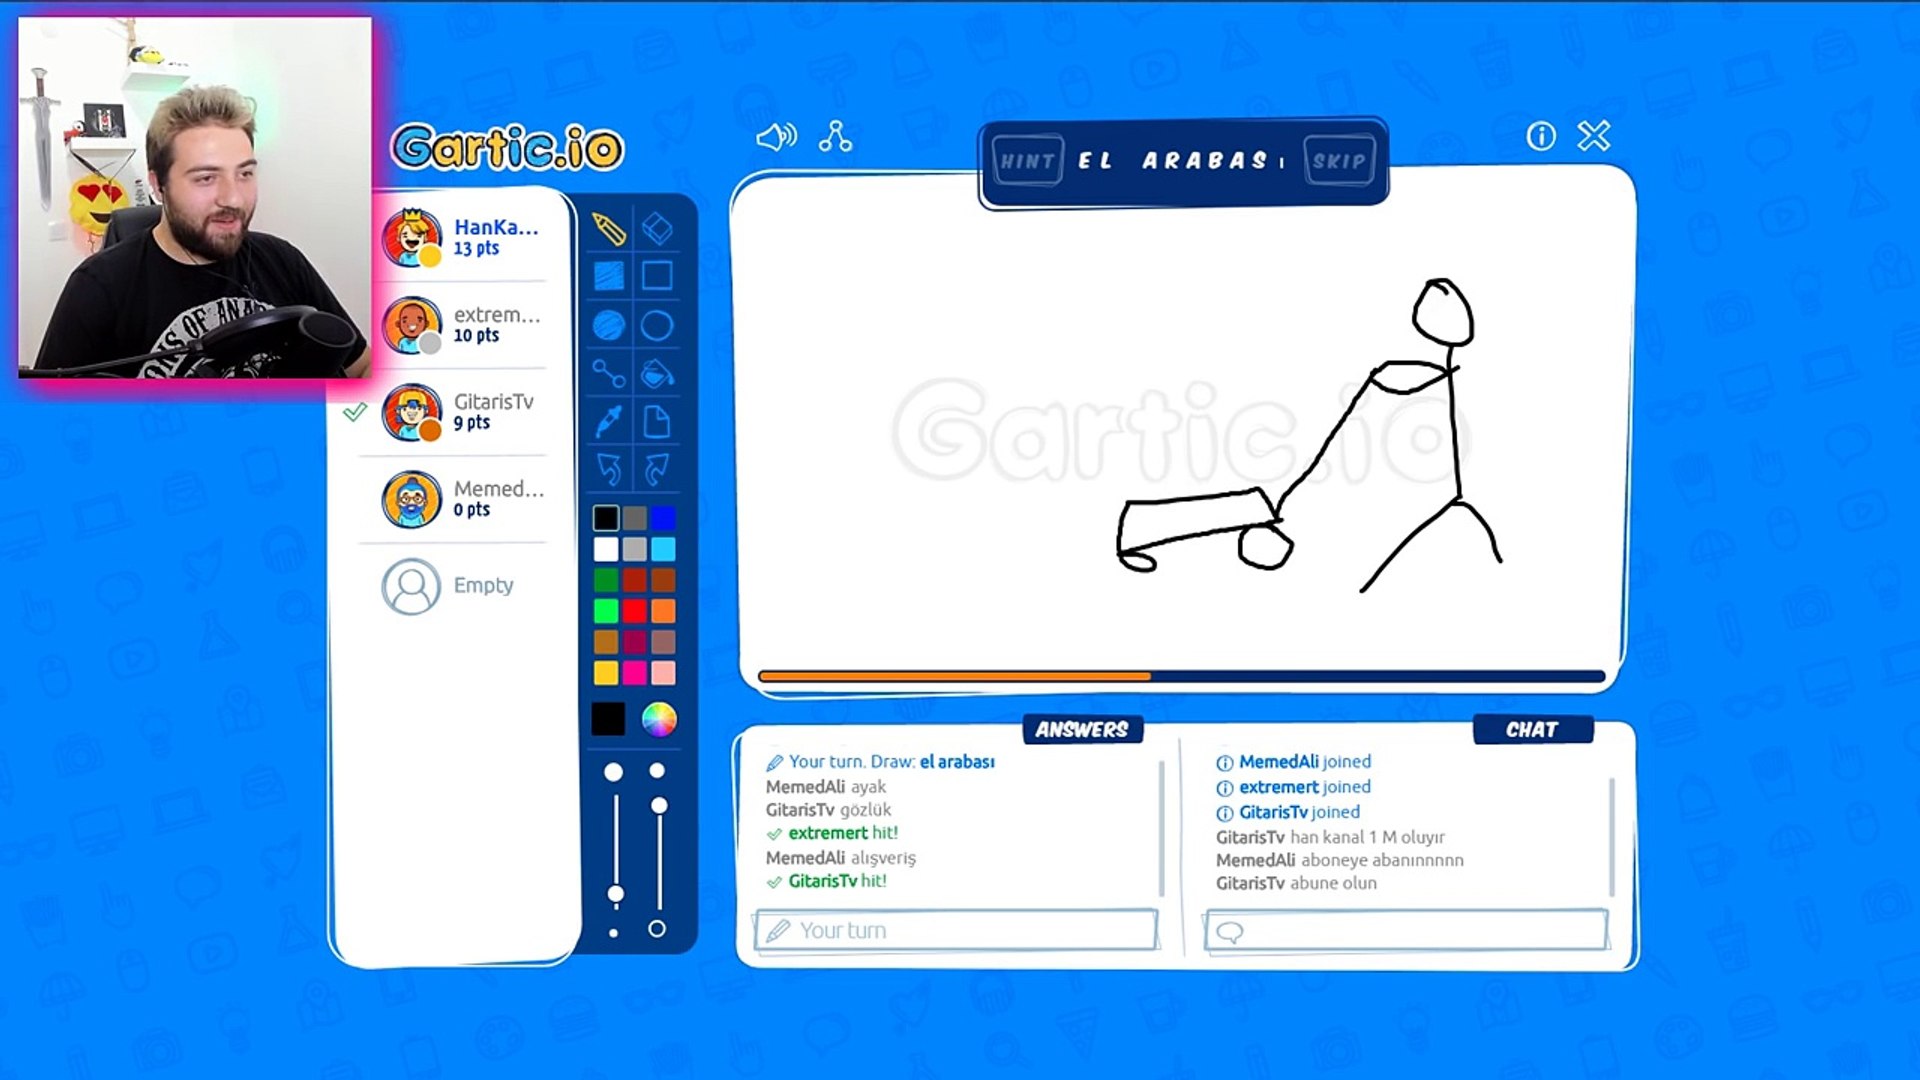1920x1080 pixels.
Task: Open the CHAT tab
Action: [x=1532, y=730]
